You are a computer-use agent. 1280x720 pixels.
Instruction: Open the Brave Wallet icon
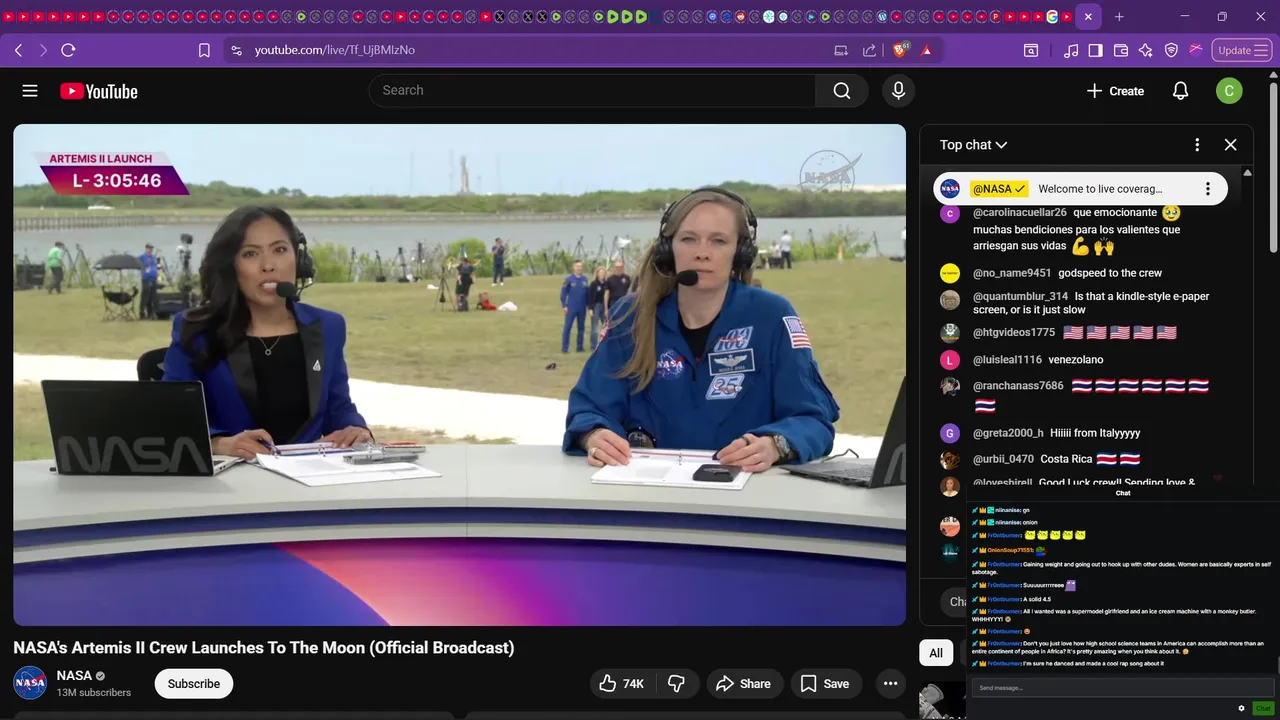pos(1121,50)
